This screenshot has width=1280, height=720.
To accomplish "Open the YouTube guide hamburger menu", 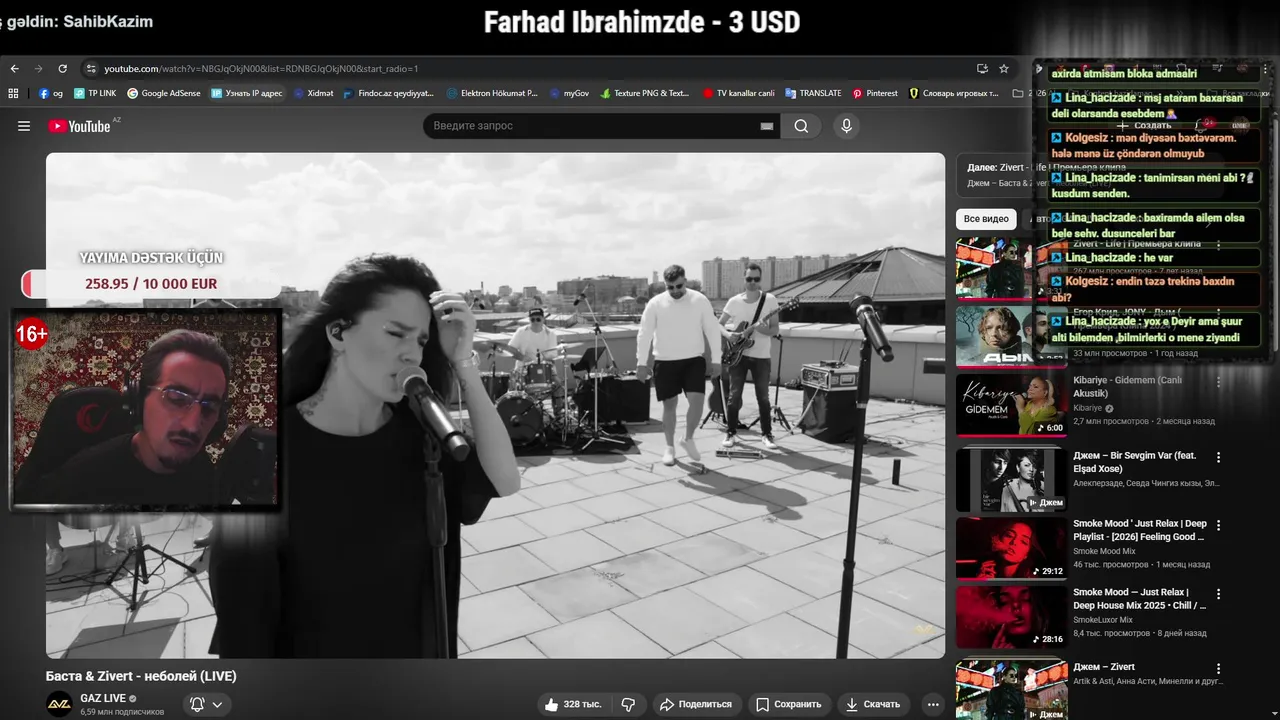I will tap(24, 126).
